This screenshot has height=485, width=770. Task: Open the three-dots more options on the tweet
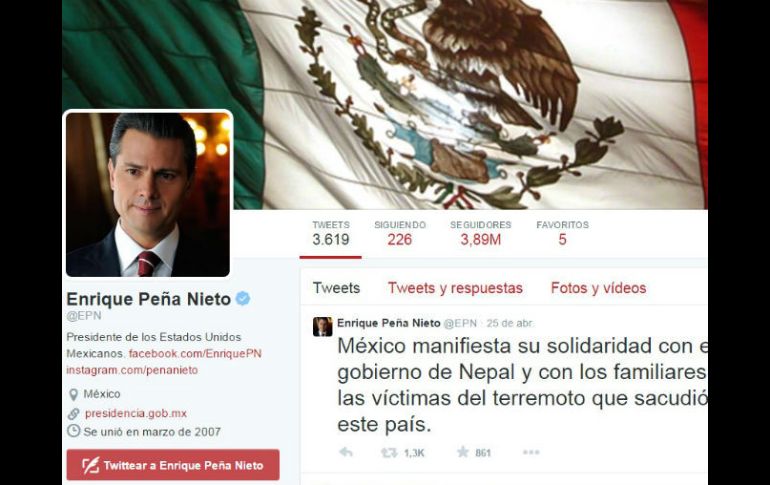pos(531,452)
